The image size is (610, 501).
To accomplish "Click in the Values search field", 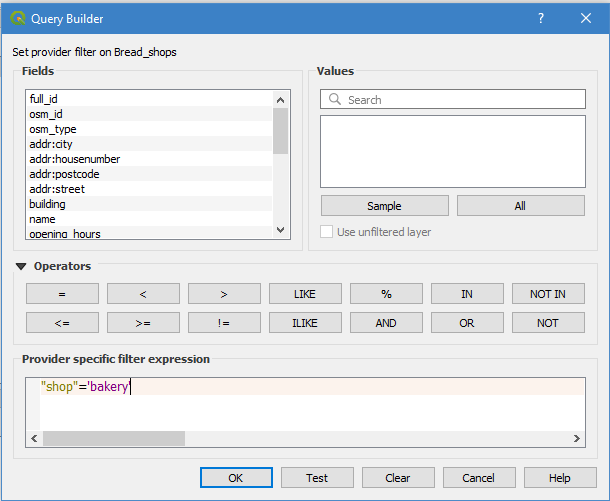I will [x=460, y=100].
